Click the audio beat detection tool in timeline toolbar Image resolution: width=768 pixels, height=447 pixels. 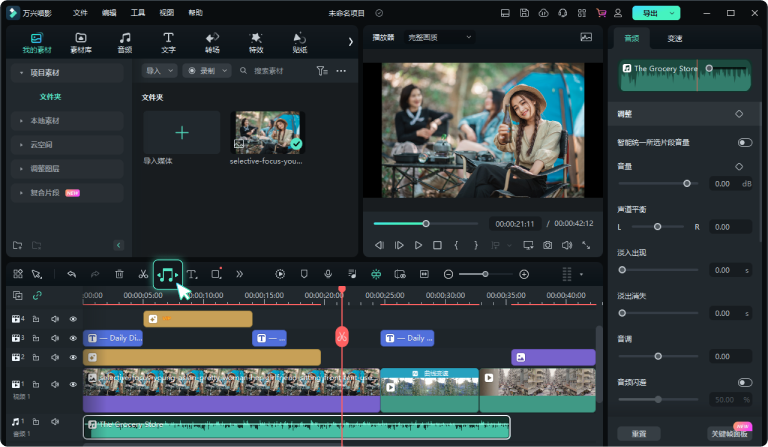pos(168,274)
